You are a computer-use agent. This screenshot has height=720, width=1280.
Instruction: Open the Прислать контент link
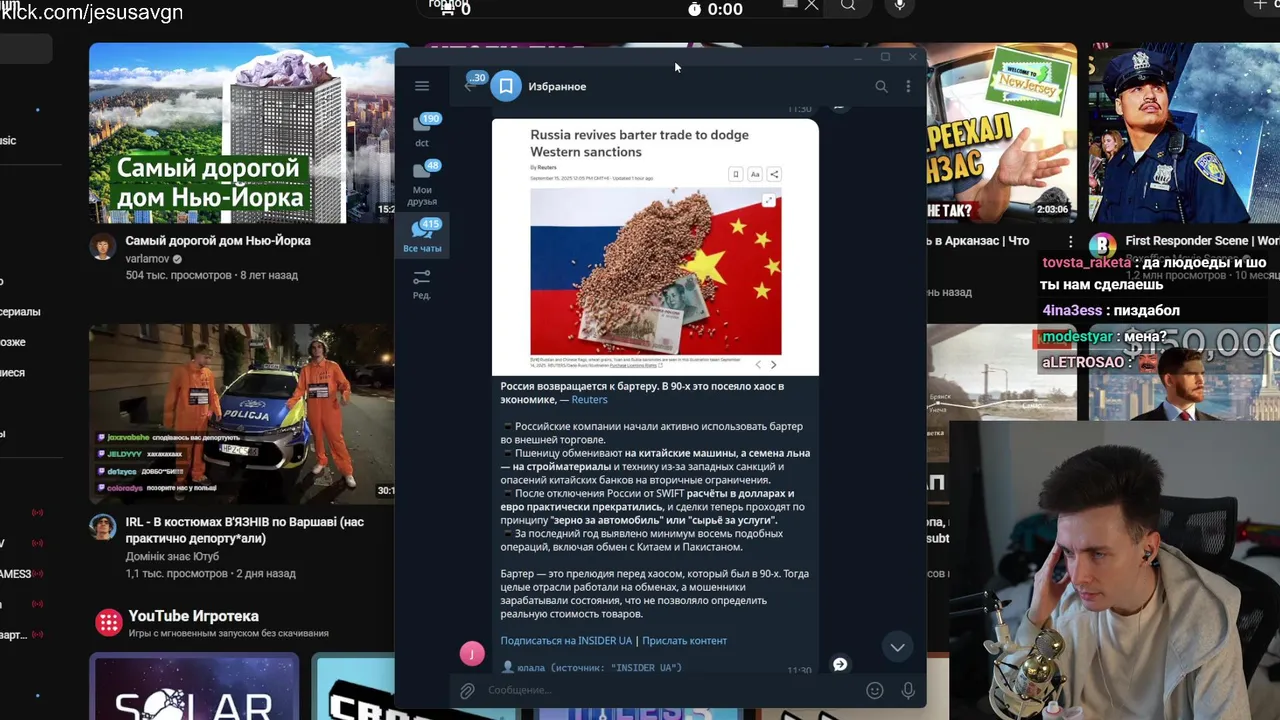pyautogui.click(x=684, y=641)
